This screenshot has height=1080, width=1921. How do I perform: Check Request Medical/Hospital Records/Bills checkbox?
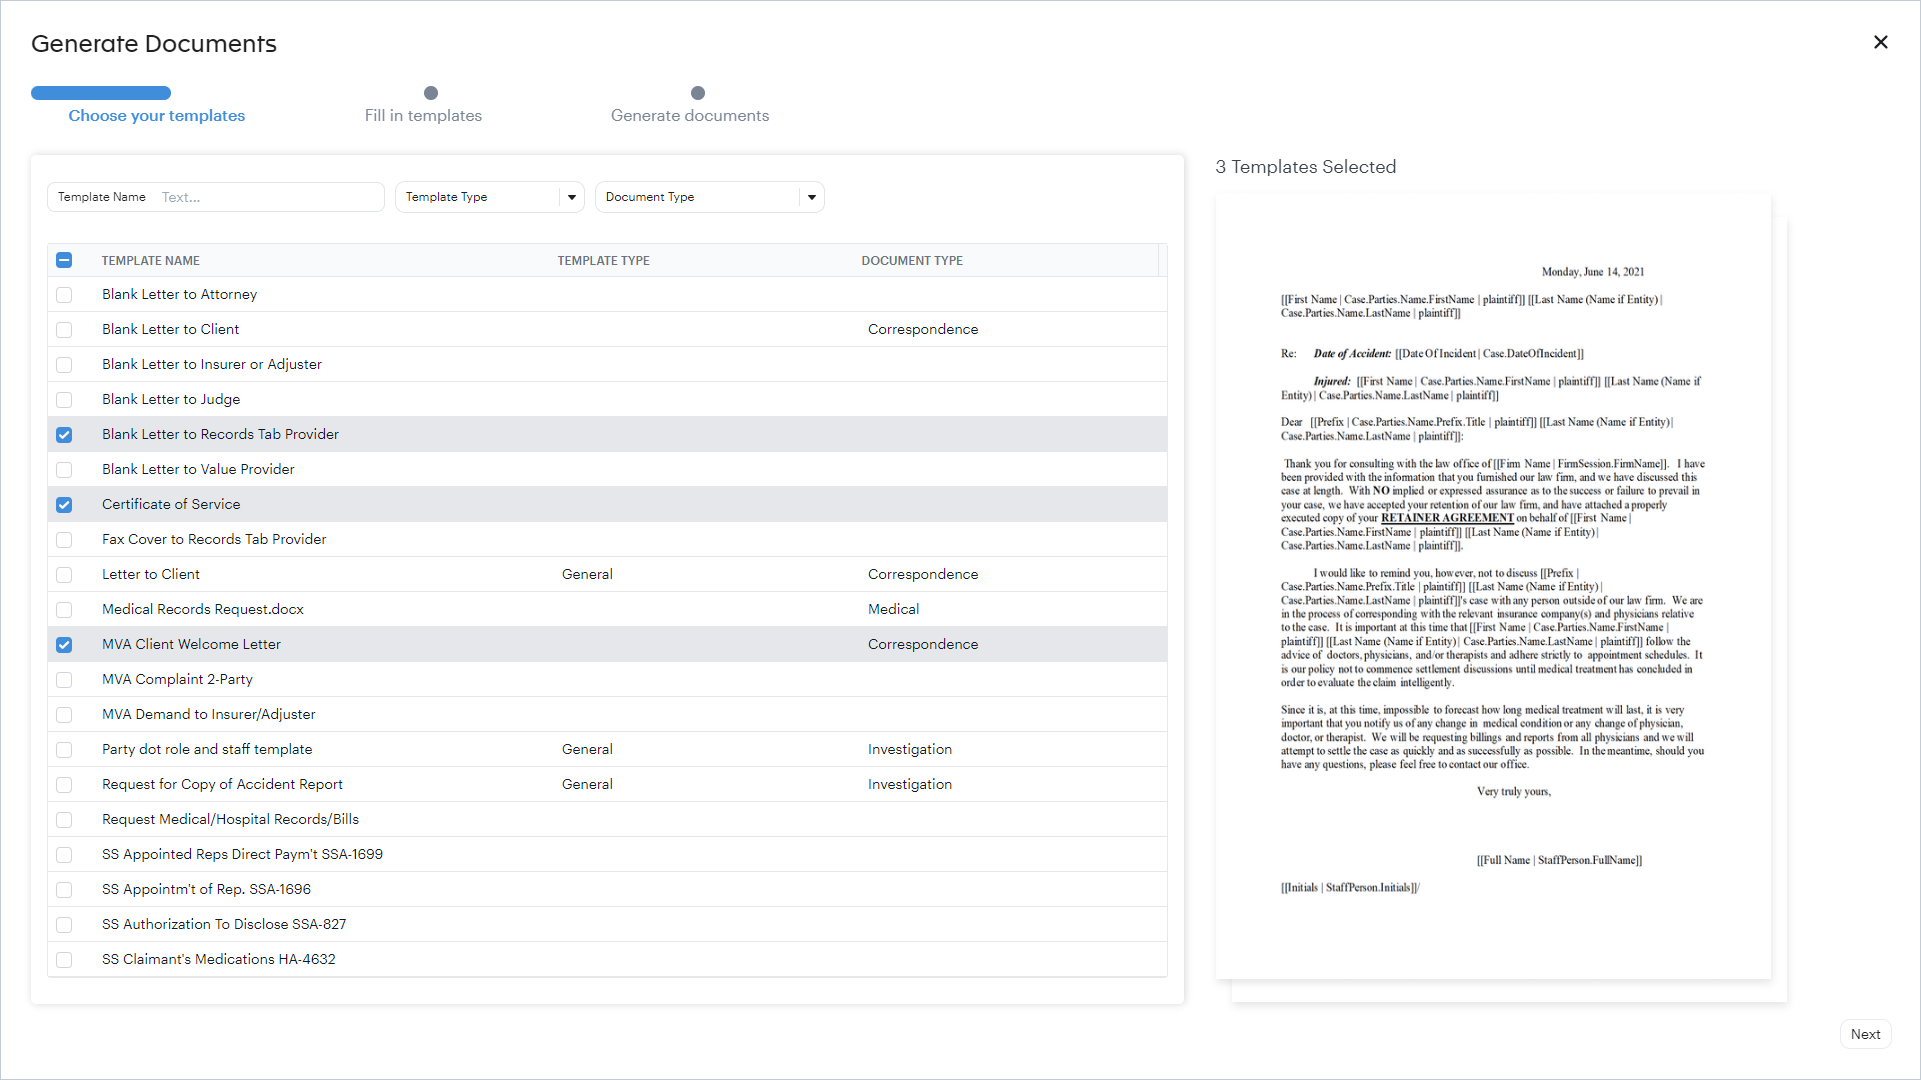click(x=64, y=820)
